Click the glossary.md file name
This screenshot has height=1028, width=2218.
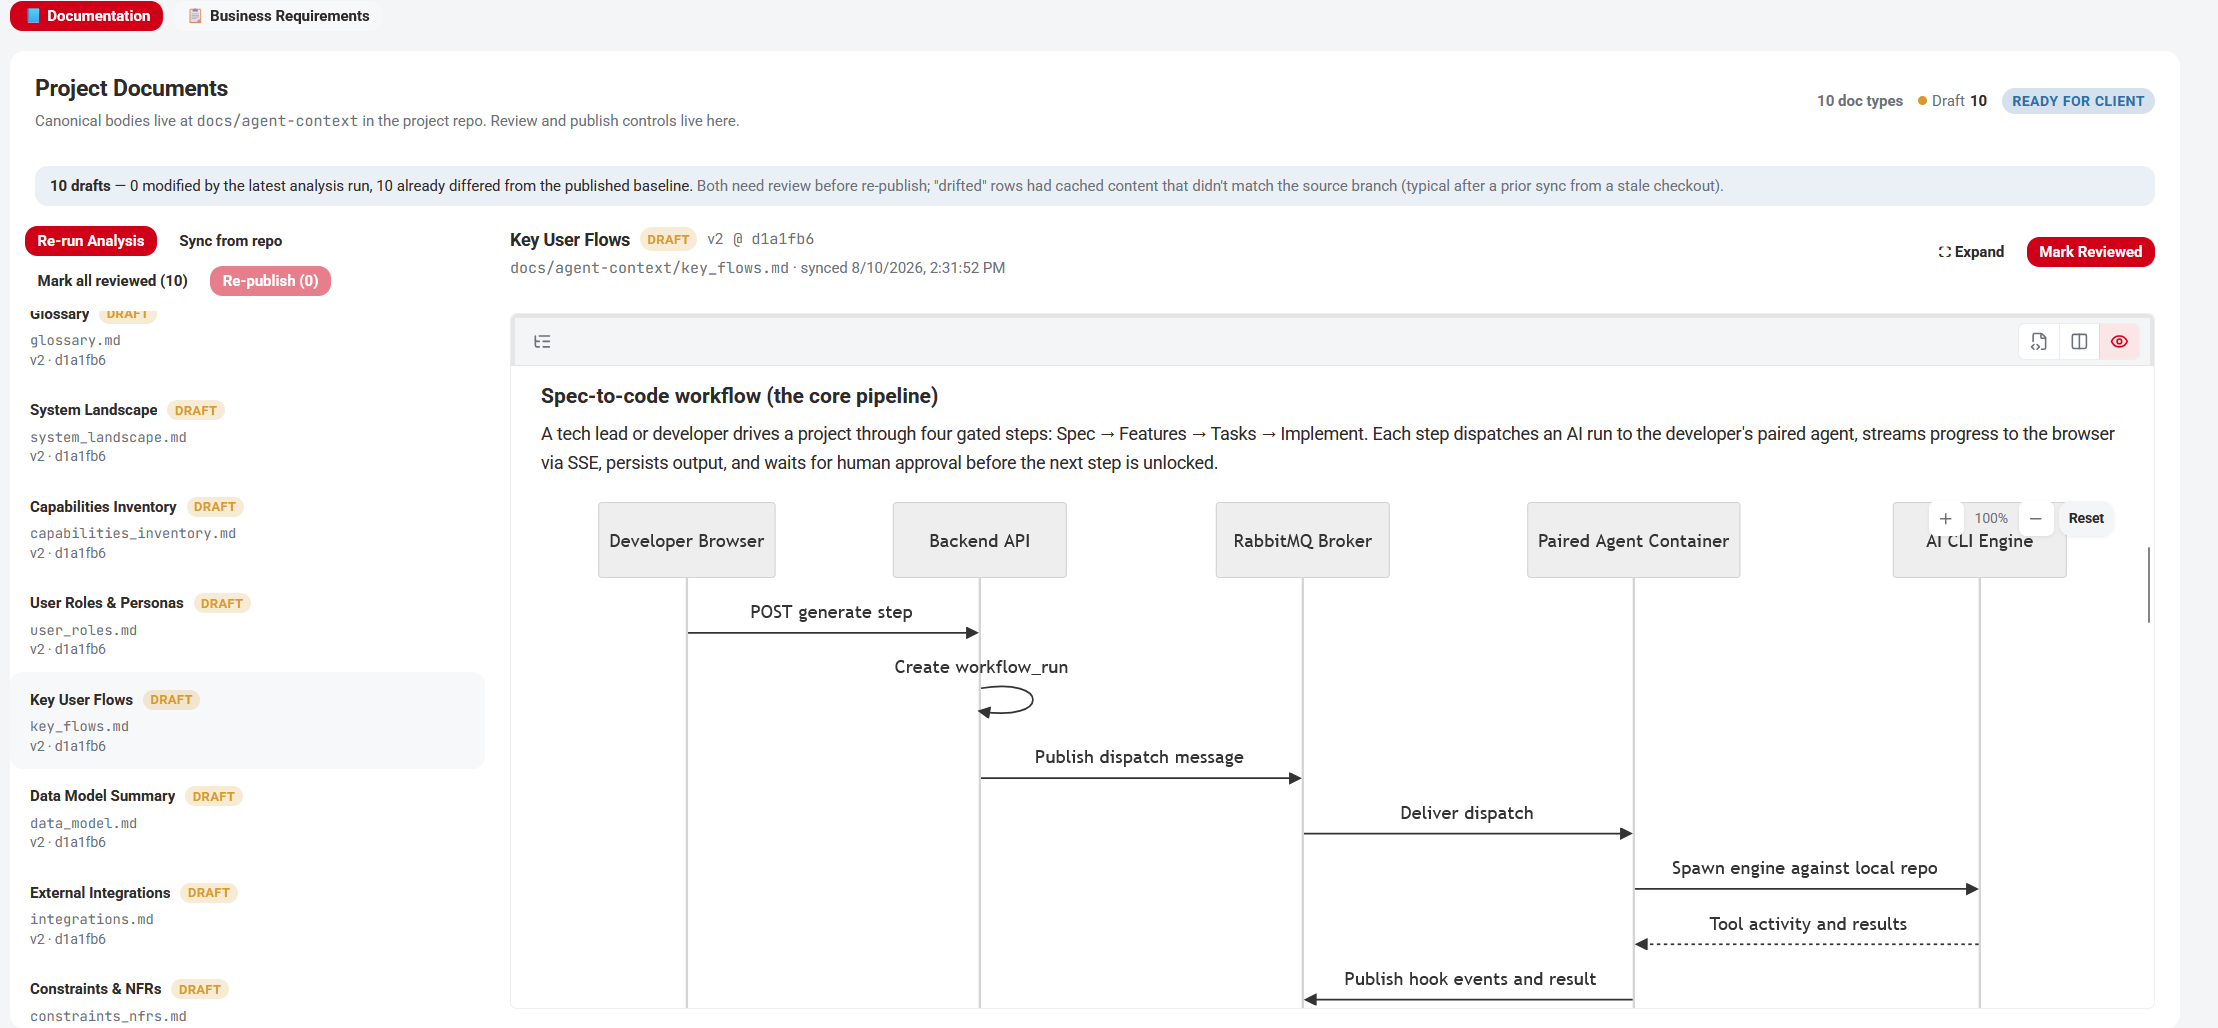[75, 341]
